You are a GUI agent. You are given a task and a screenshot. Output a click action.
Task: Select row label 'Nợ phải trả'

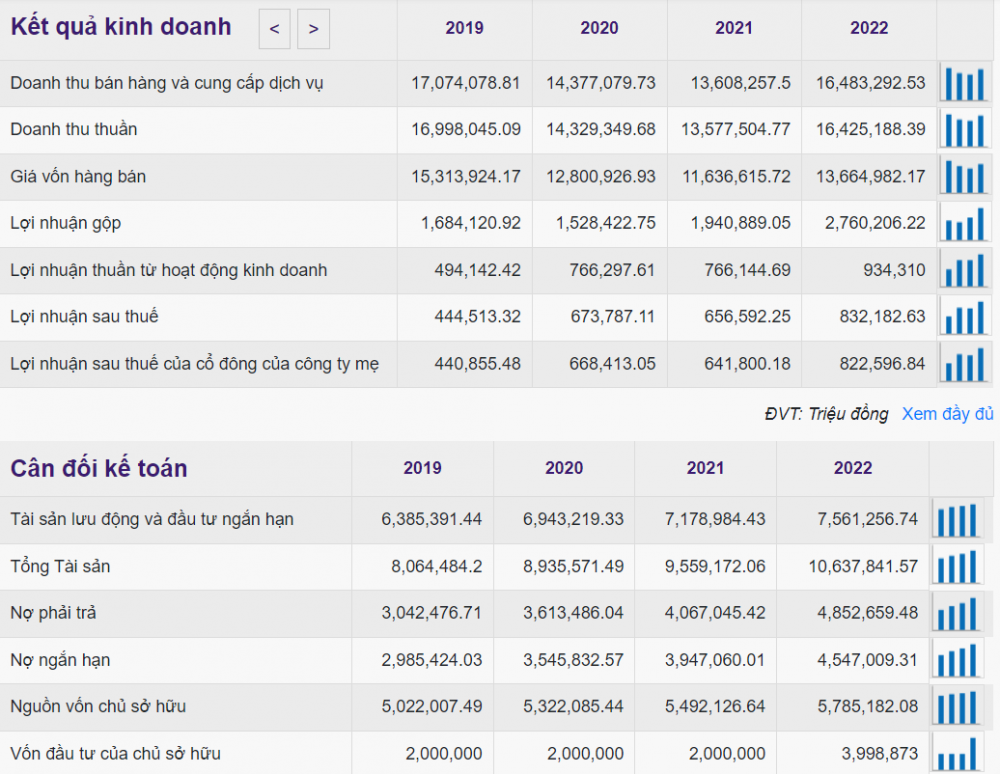54,613
